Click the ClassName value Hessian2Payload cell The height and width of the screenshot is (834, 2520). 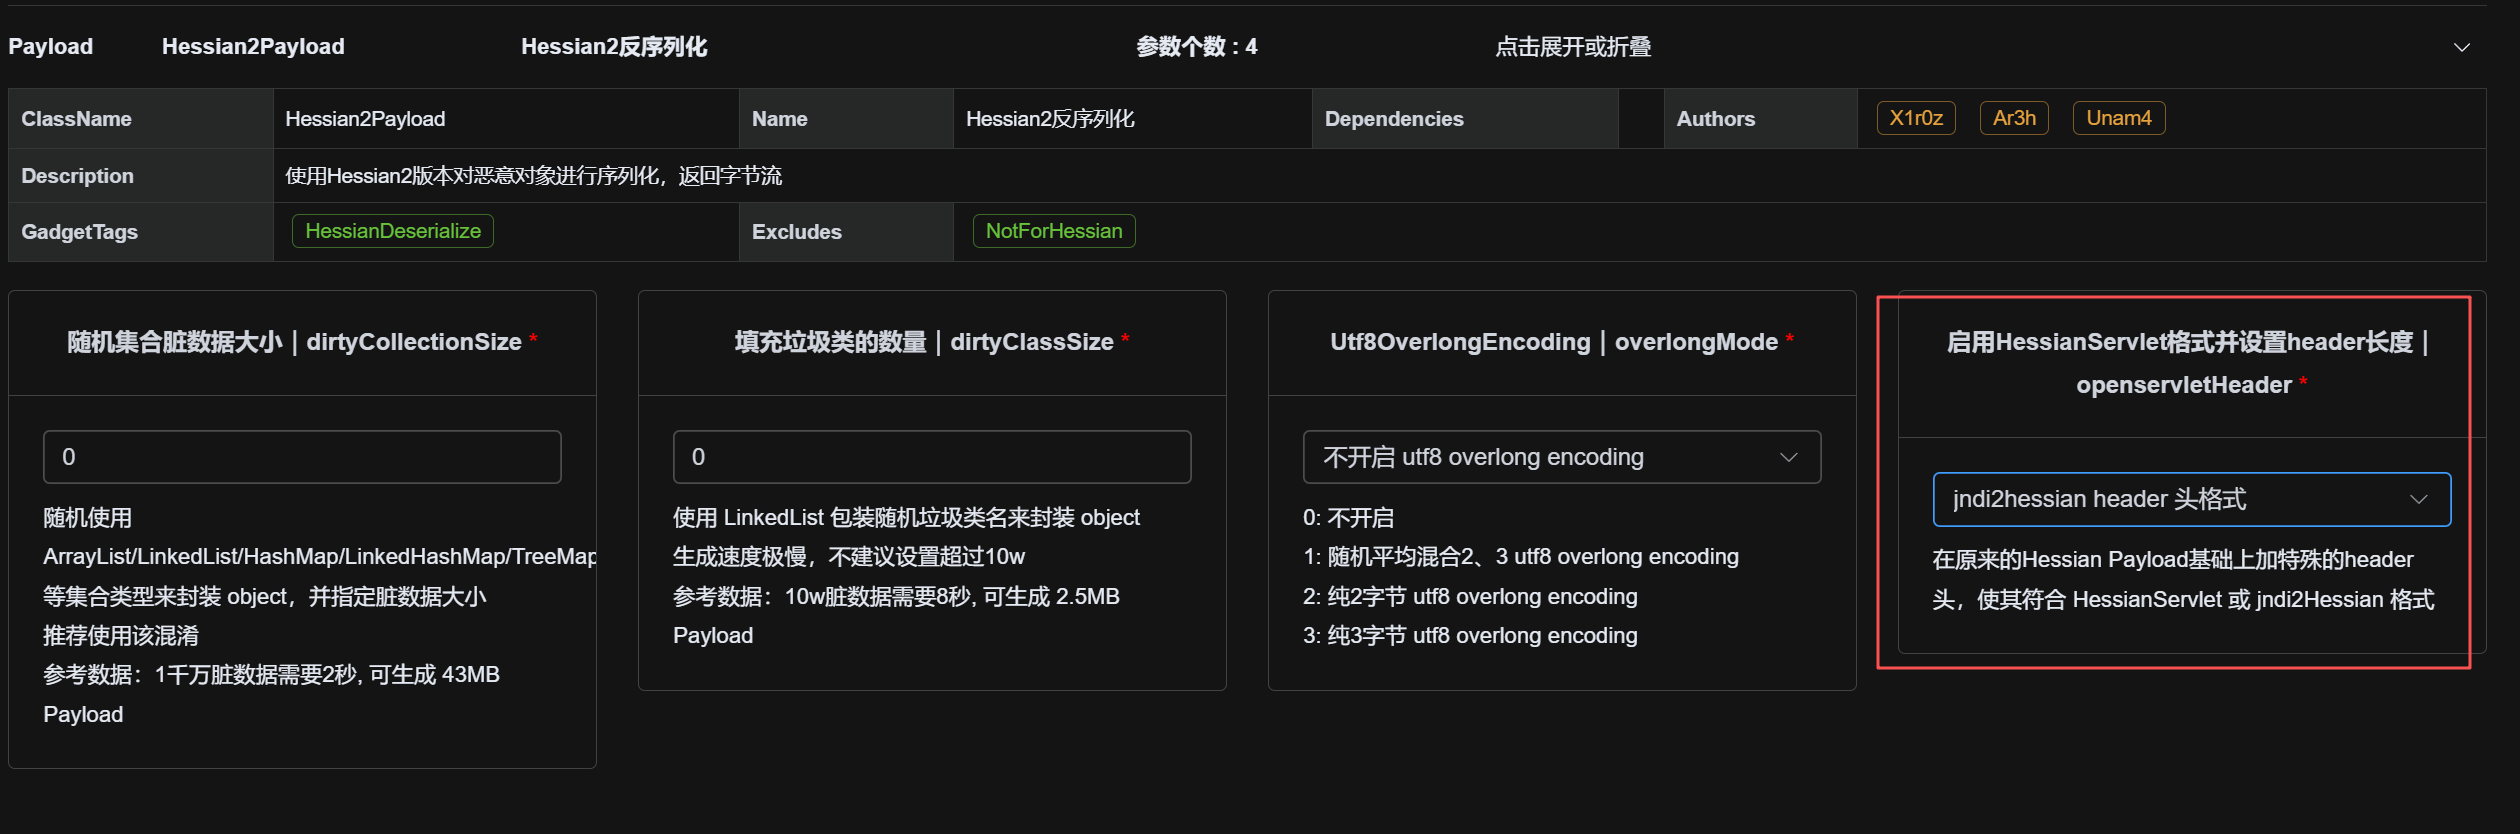tap(365, 119)
